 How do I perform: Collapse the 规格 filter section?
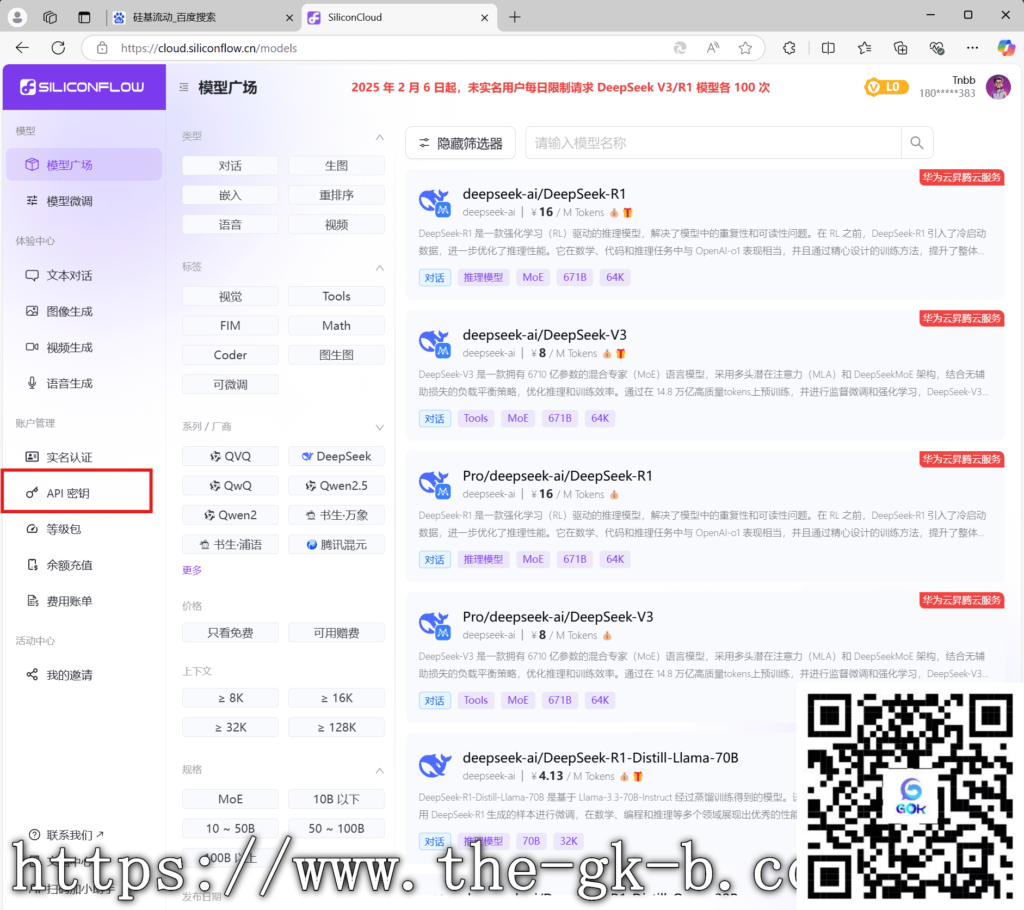coord(379,771)
